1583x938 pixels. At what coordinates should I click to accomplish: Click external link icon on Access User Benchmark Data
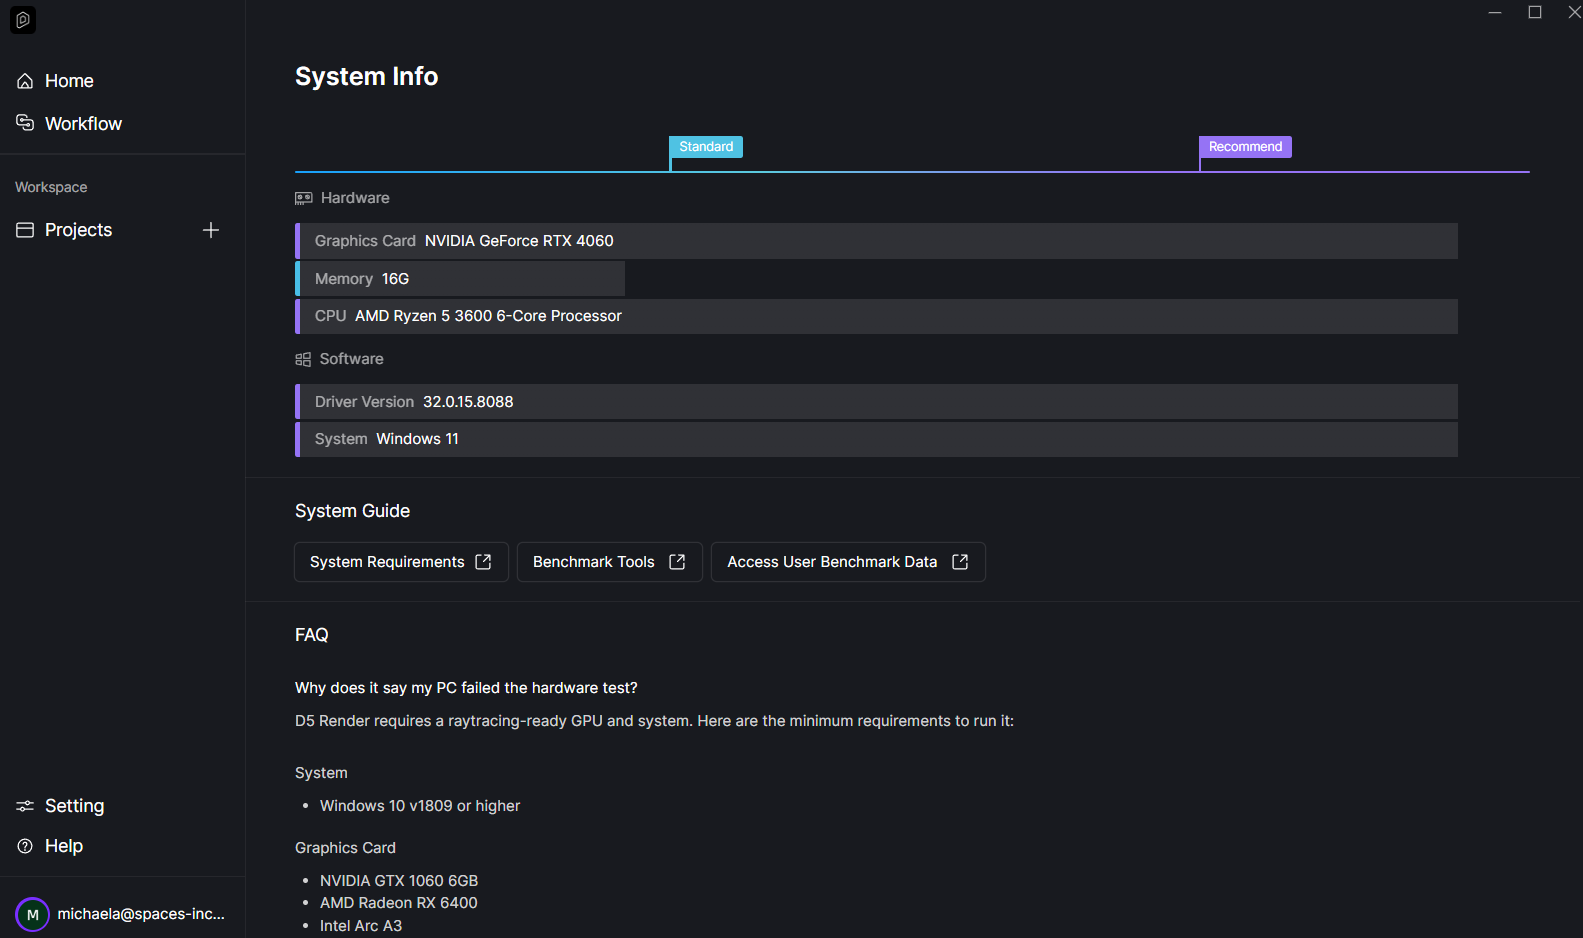click(x=960, y=562)
